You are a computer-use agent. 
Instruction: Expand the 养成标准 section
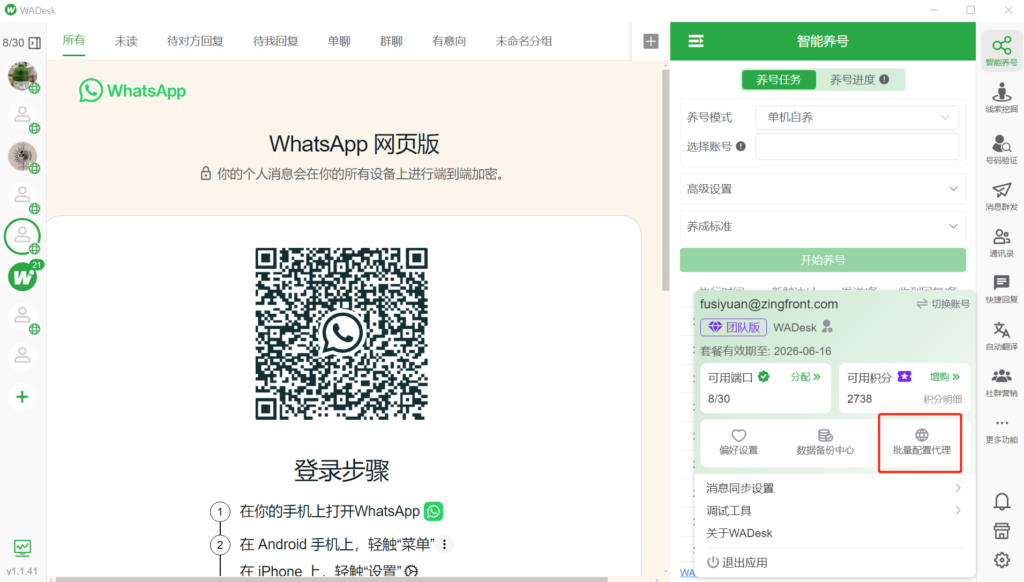pyautogui.click(x=822, y=227)
